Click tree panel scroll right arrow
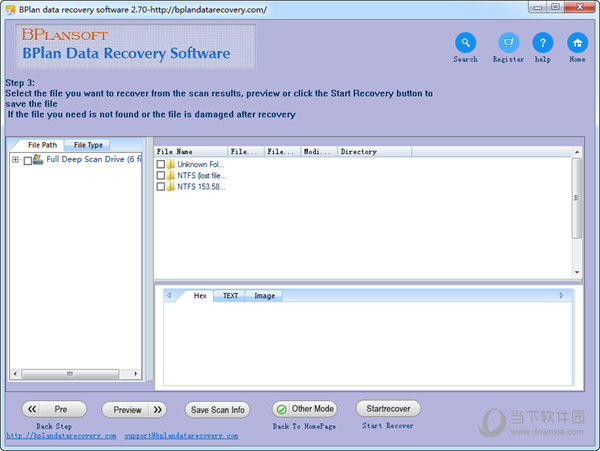The width and height of the screenshot is (600, 451). click(x=135, y=374)
